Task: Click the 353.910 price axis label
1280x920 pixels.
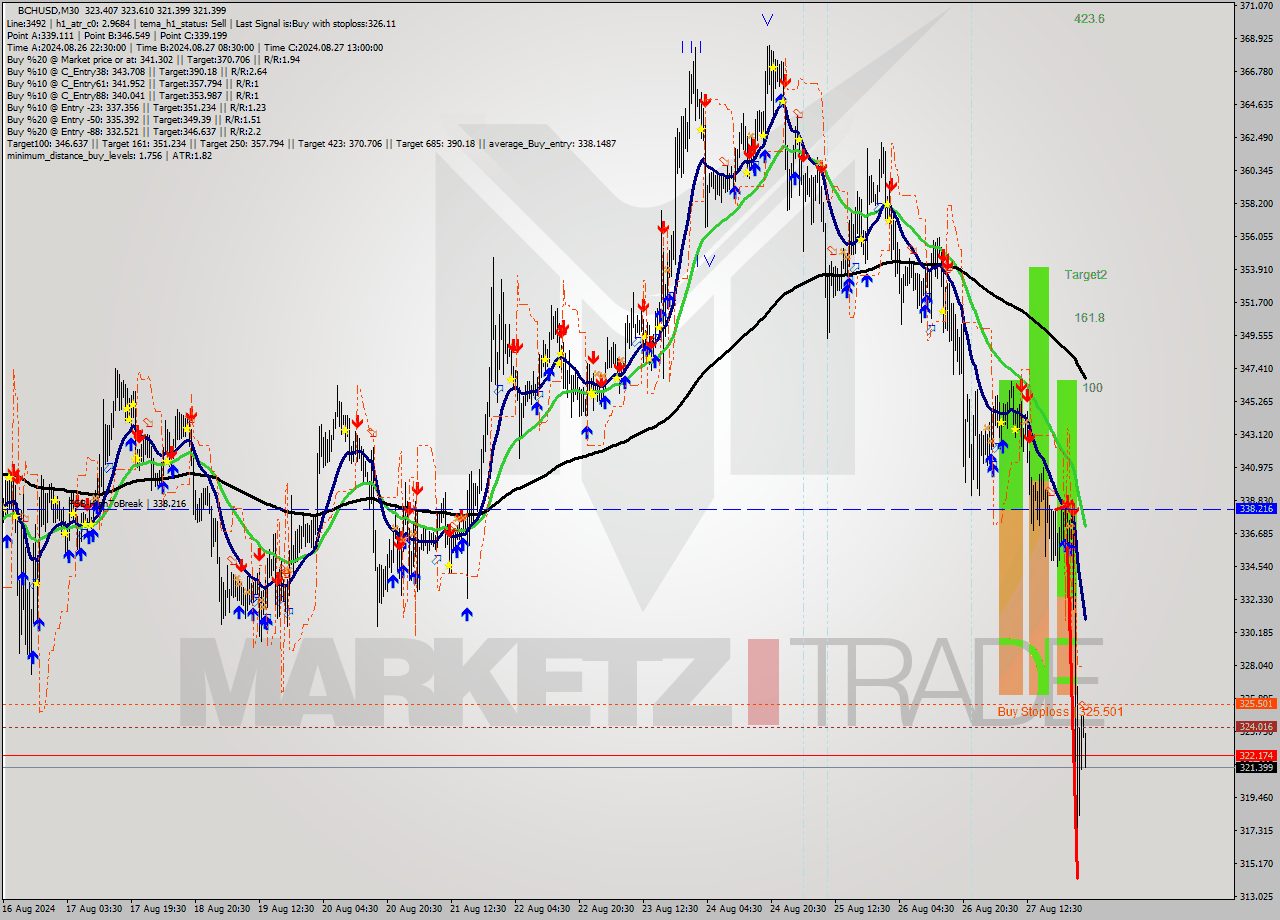Action: coord(1256,270)
